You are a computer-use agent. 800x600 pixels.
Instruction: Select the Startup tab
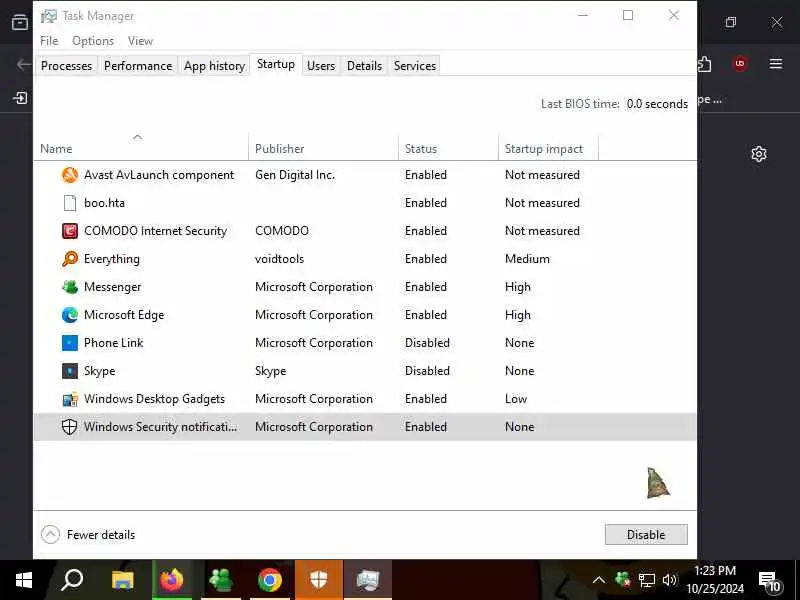pos(276,64)
